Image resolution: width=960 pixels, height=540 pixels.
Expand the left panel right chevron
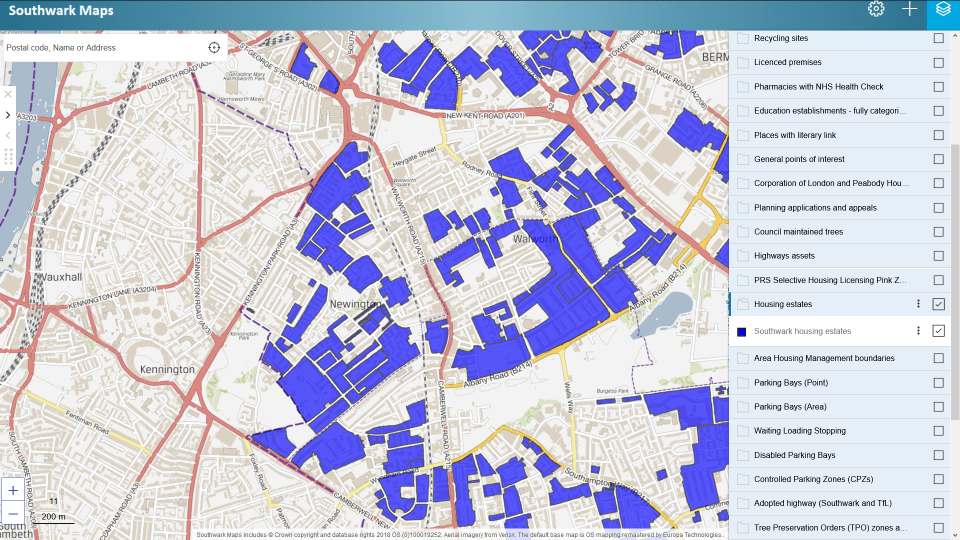pos(8,115)
